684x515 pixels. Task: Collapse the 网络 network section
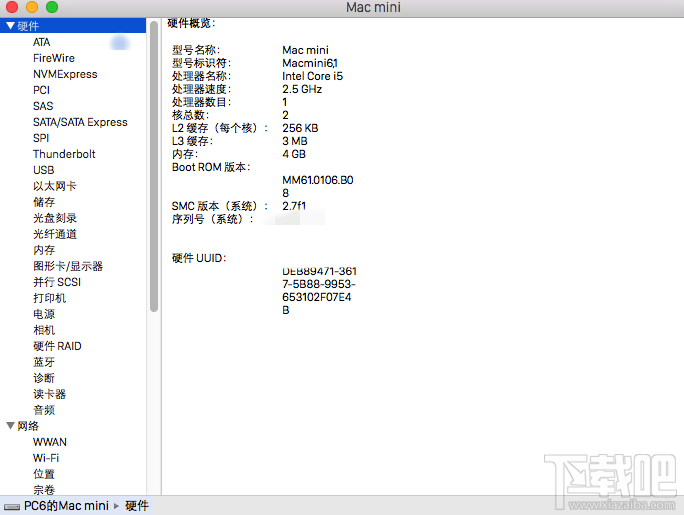(x=10, y=426)
